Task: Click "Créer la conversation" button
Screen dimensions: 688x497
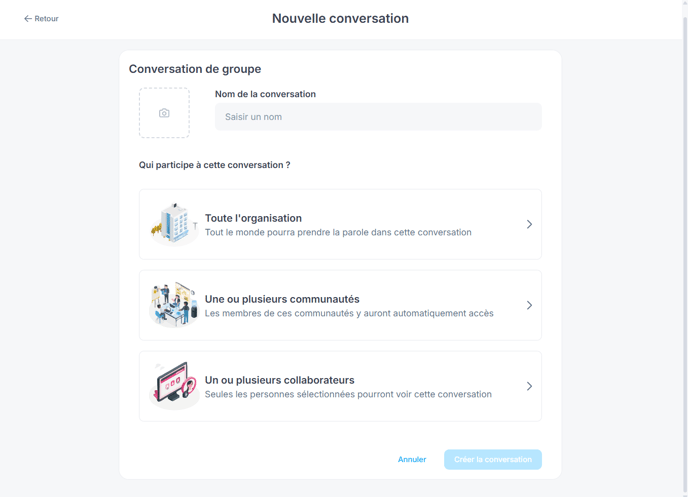Action: (493, 460)
